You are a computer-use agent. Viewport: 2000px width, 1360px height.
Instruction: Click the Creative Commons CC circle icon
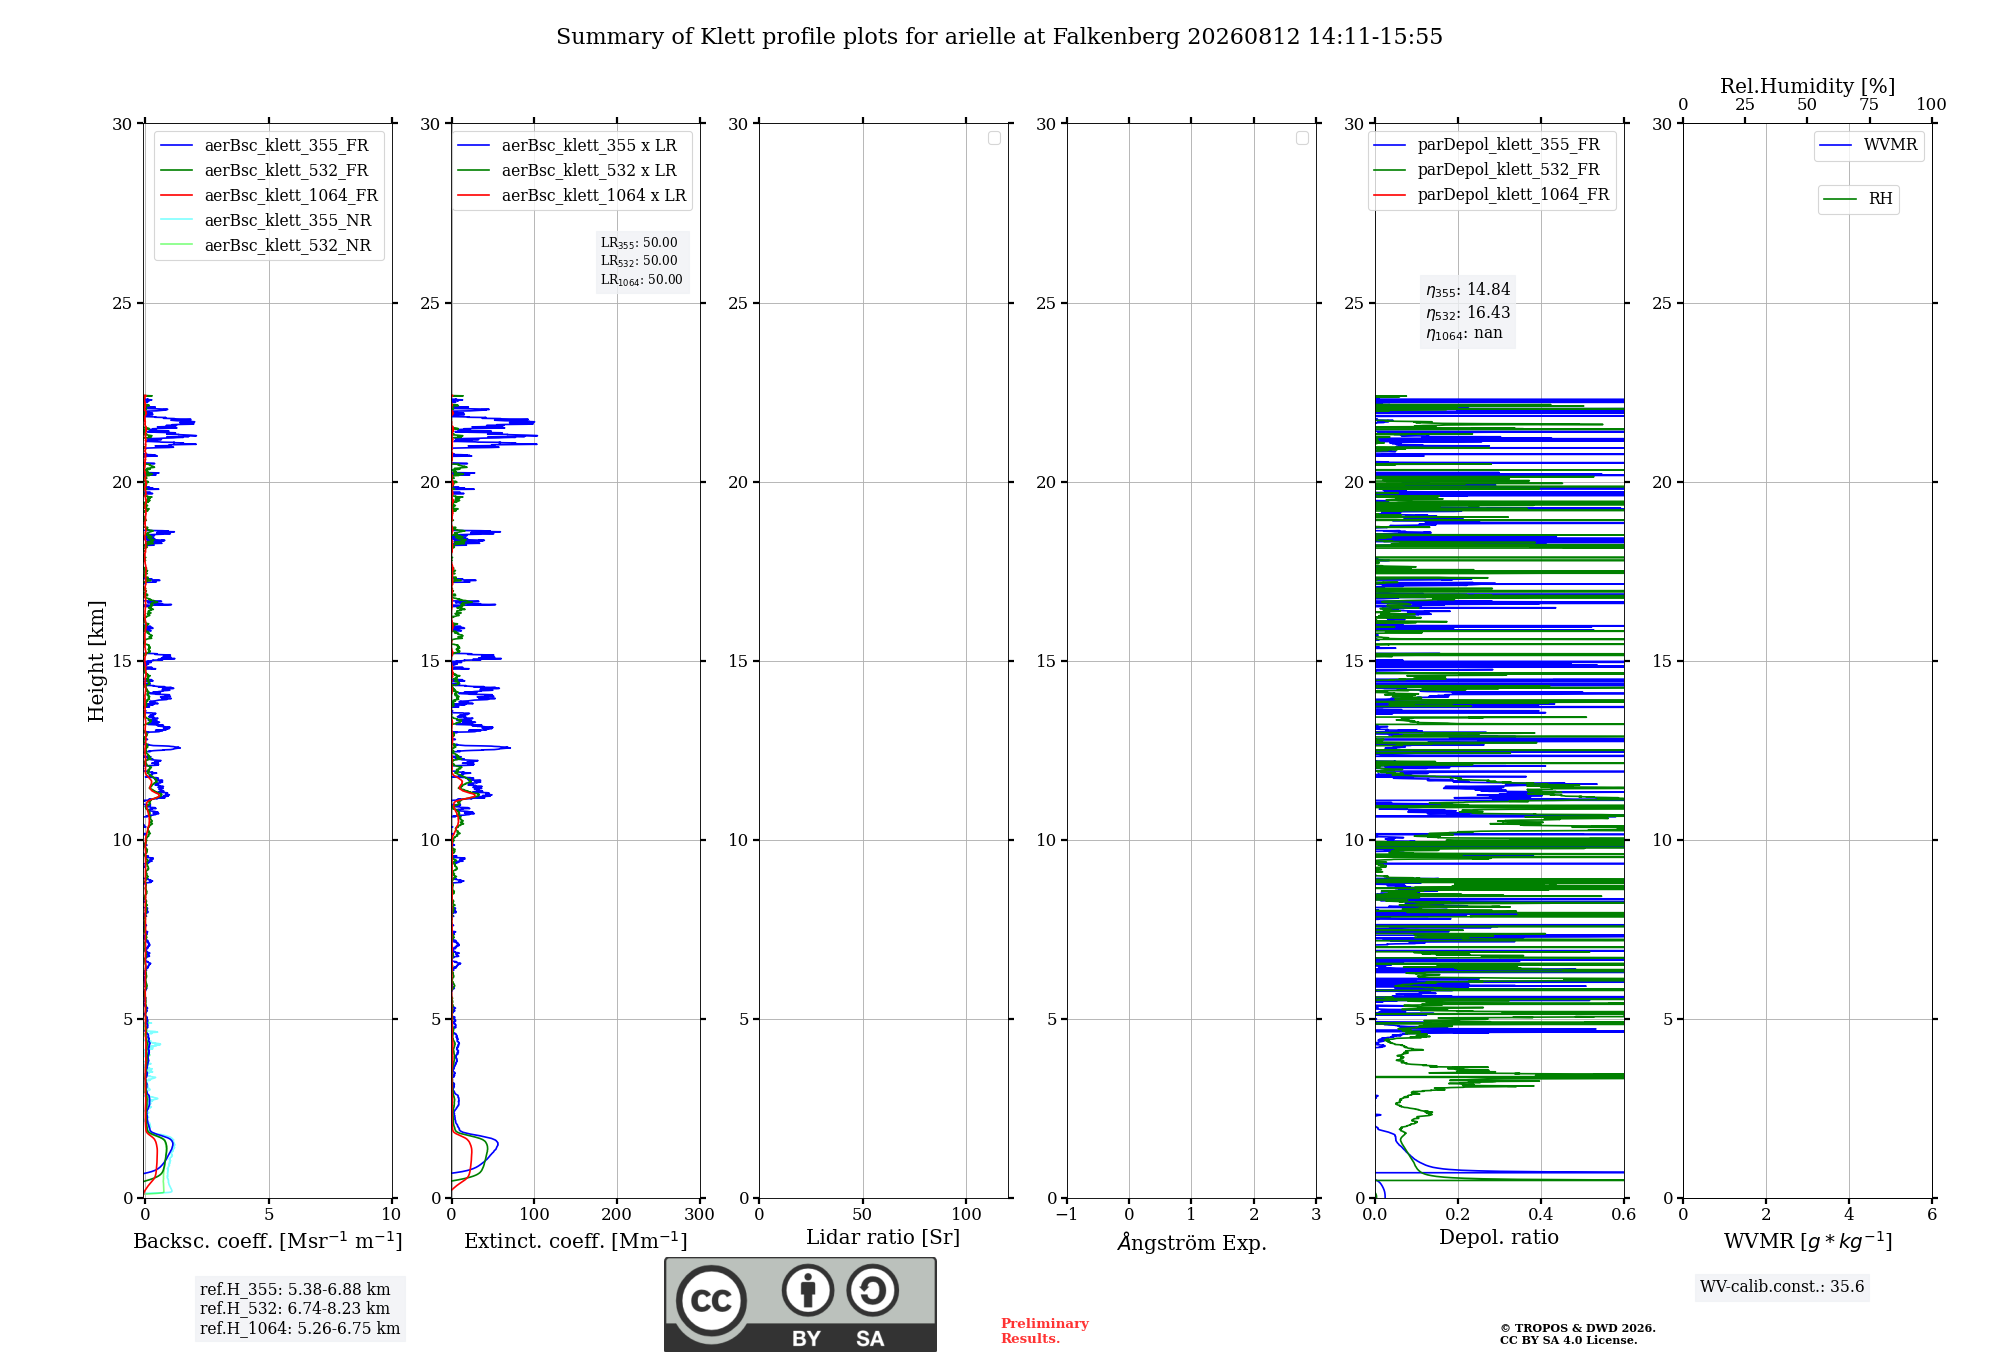(711, 1300)
